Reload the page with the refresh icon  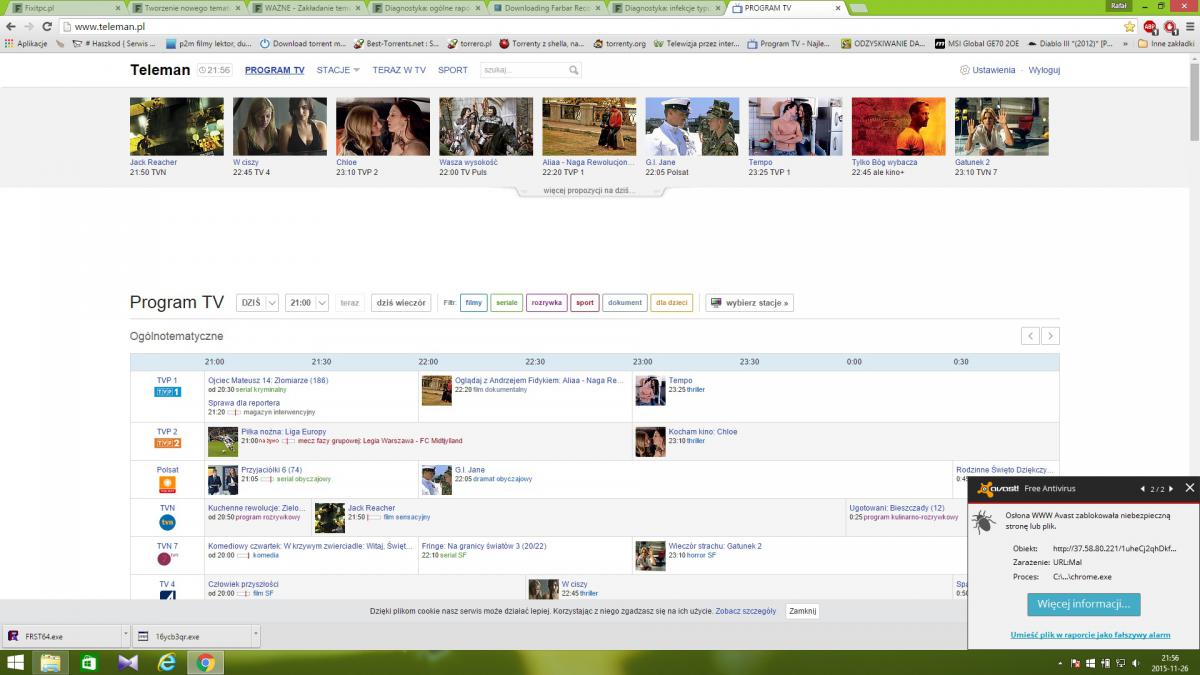pos(49,26)
